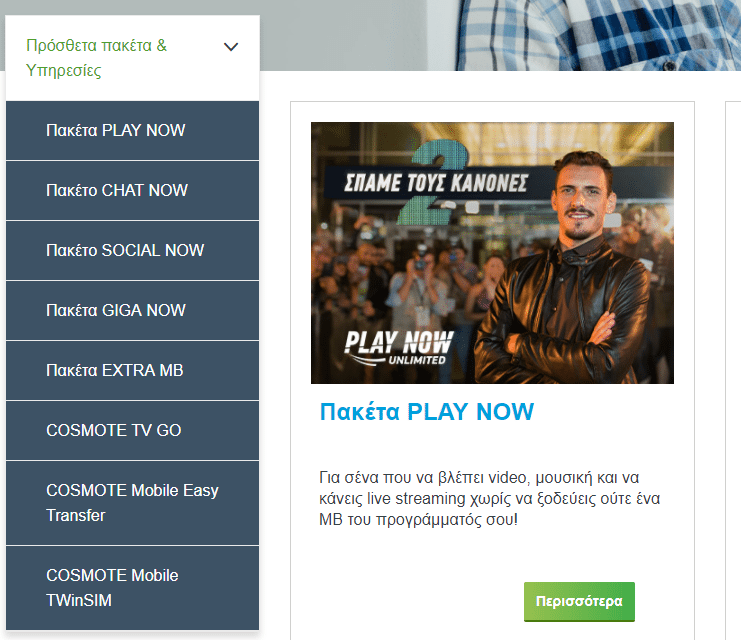This screenshot has height=640, width=741.
Task: Collapse the Πρόσθετα πακέτα & Υπηρεσίες chevron
Action: pyautogui.click(x=231, y=47)
